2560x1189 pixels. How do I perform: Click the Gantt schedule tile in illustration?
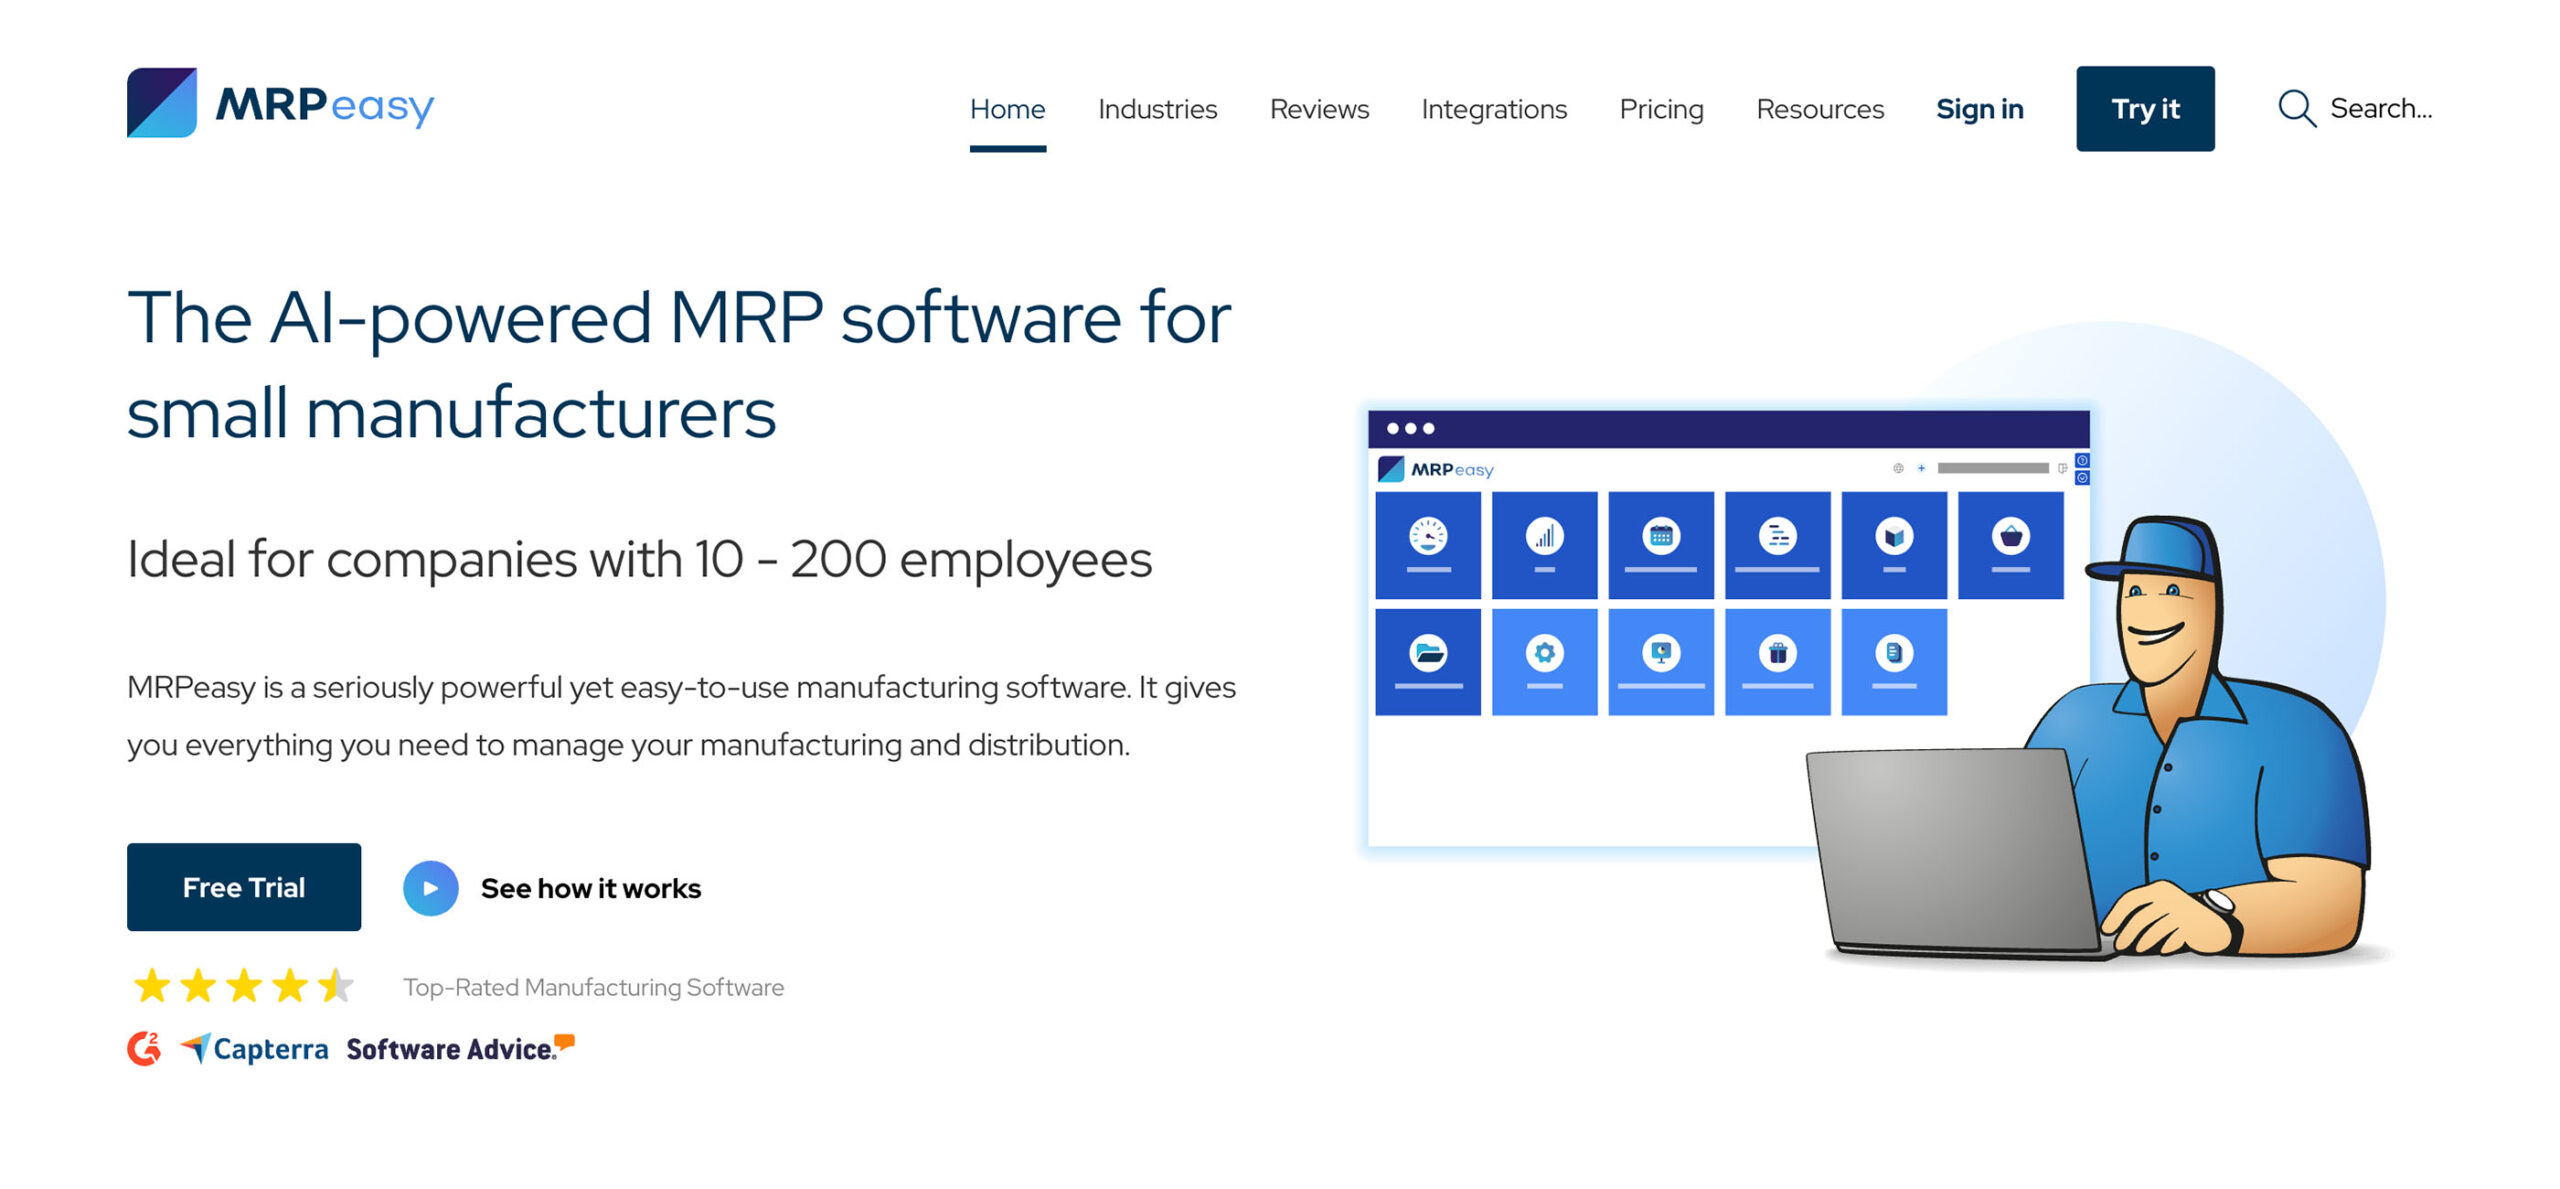click(1777, 545)
